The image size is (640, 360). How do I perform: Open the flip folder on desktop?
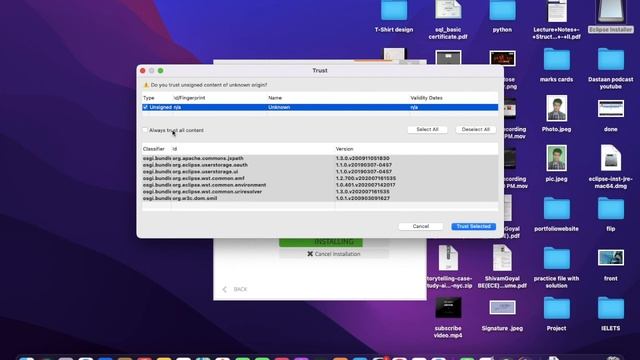[611, 209]
